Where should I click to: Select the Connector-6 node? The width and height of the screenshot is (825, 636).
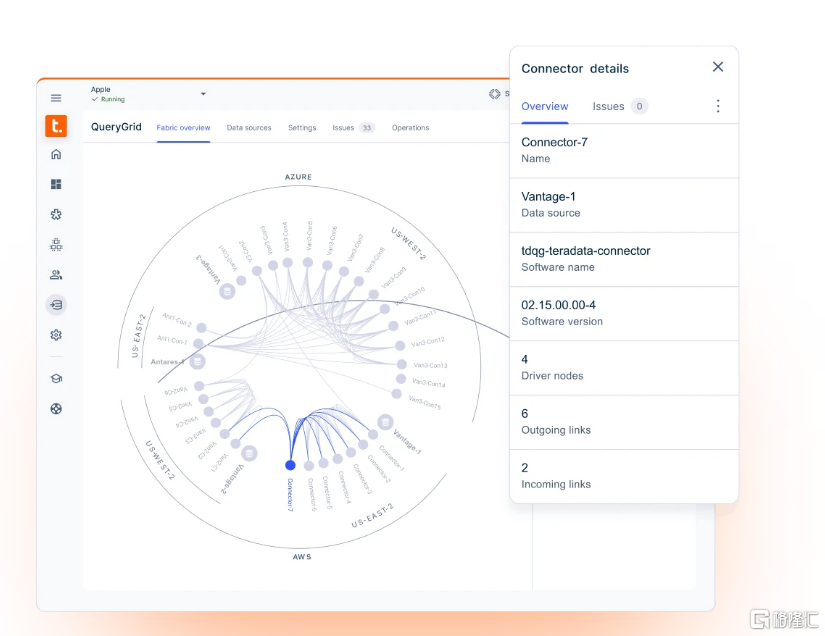(309, 466)
